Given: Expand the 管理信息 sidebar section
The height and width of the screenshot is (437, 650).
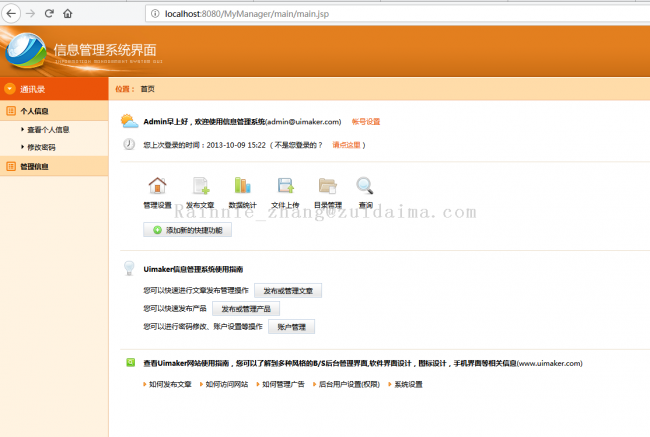Looking at the screenshot, I should 34,166.
